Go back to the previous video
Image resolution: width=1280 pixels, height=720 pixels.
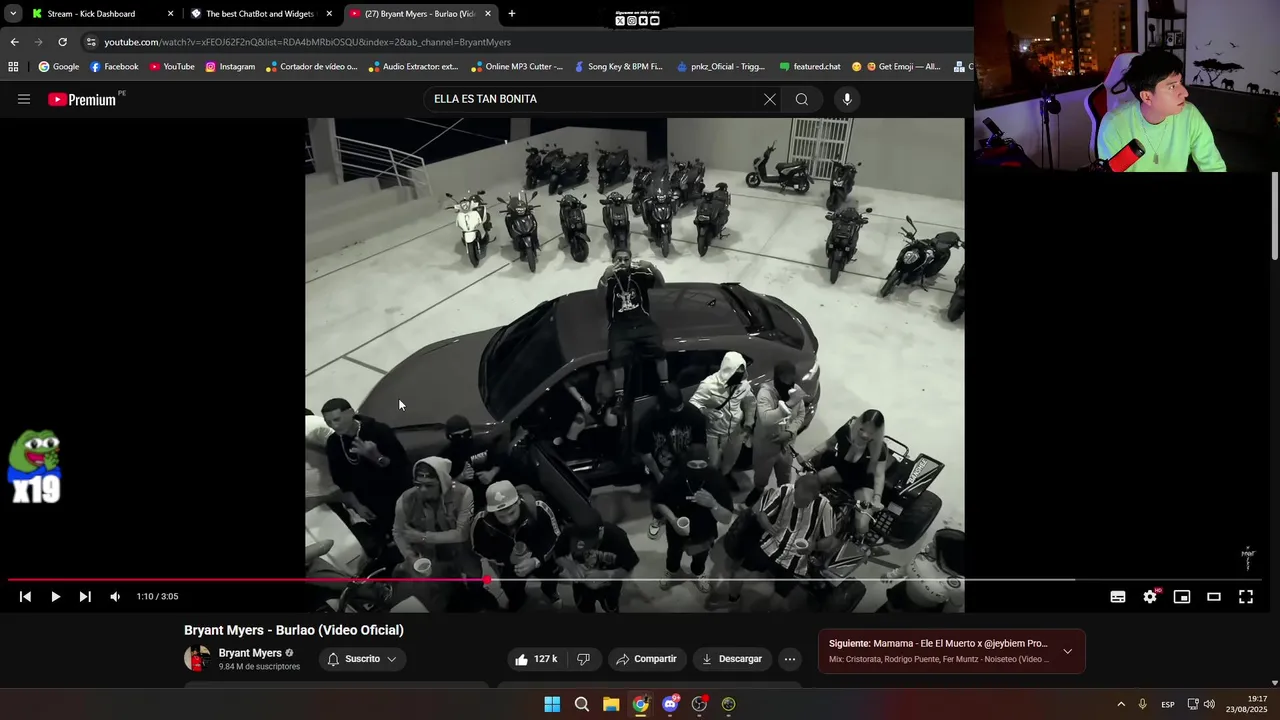25,597
